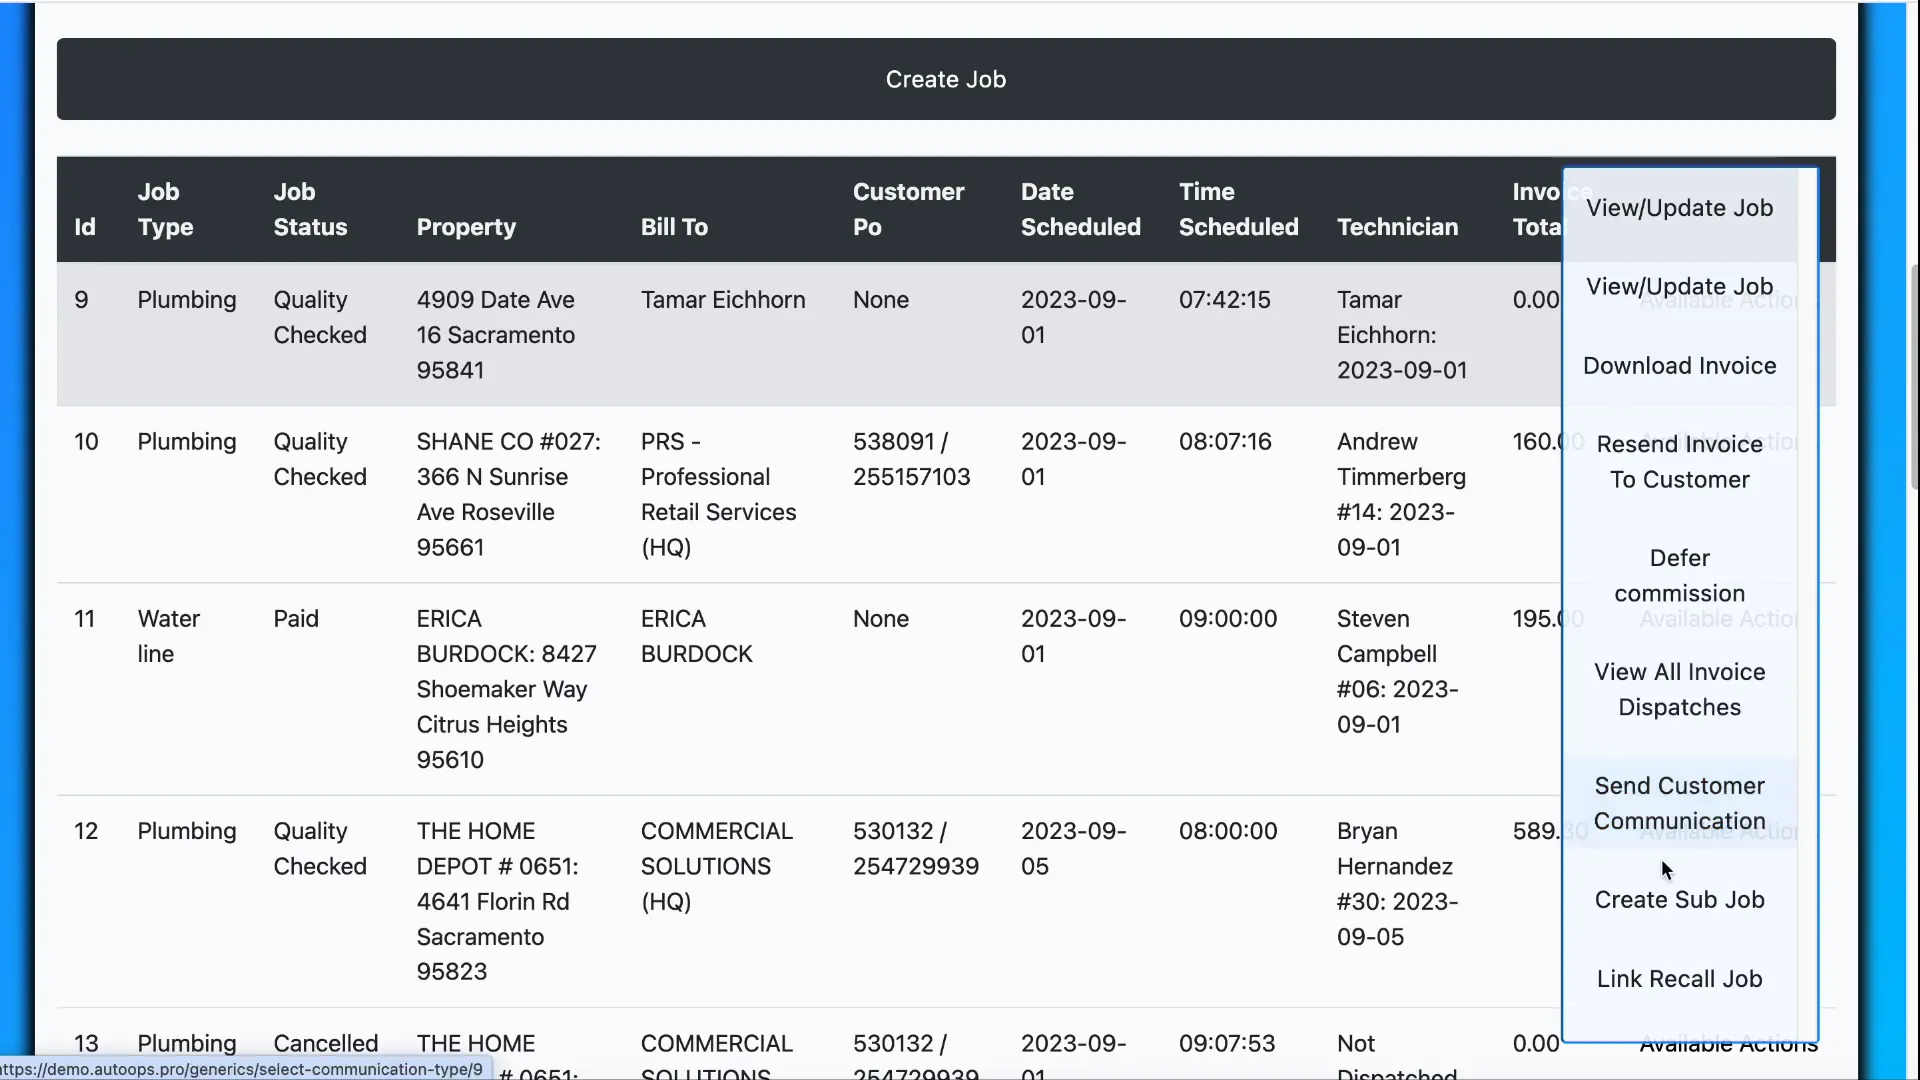Choose the second View/Update Job option
1920x1080 pixels.
point(1679,287)
